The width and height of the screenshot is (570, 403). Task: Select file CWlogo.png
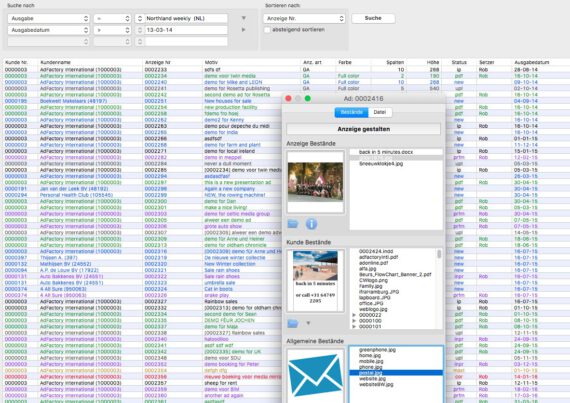coord(373,281)
